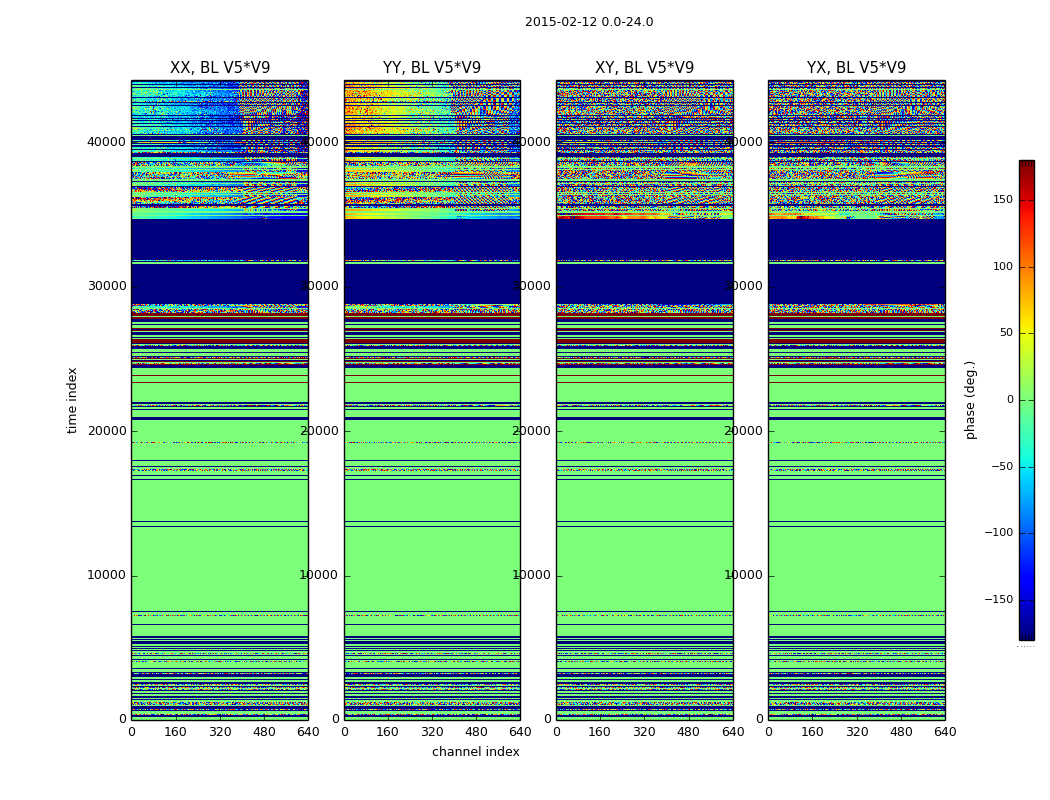Click the "channel index" x-axis label

click(x=476, y=752)
